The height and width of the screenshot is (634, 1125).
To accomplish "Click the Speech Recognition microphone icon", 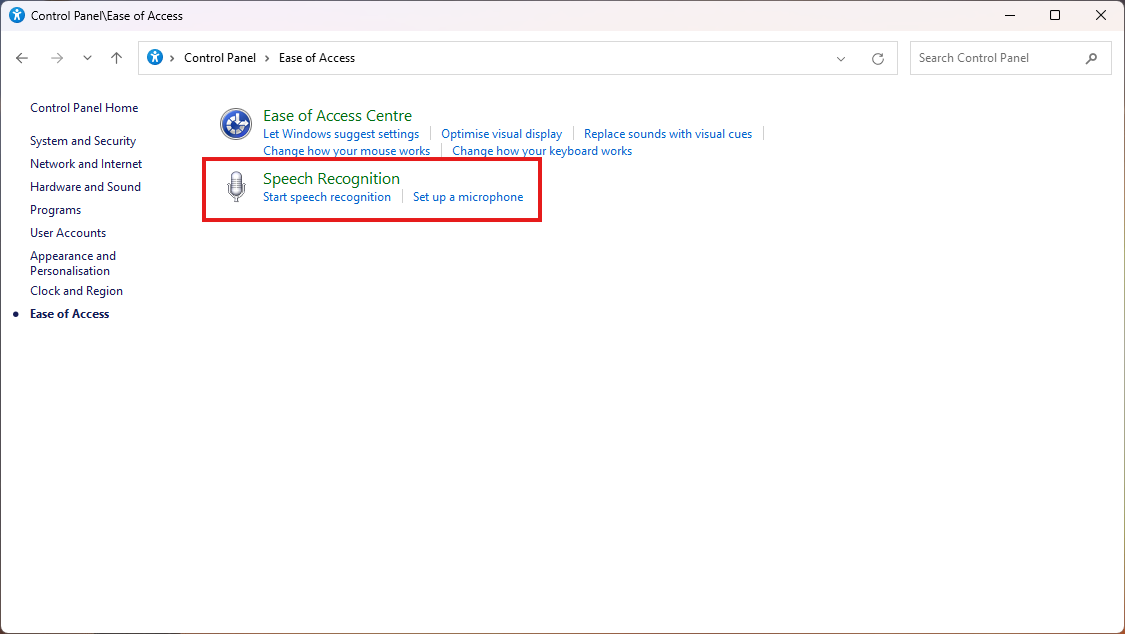I will [236, 187].
